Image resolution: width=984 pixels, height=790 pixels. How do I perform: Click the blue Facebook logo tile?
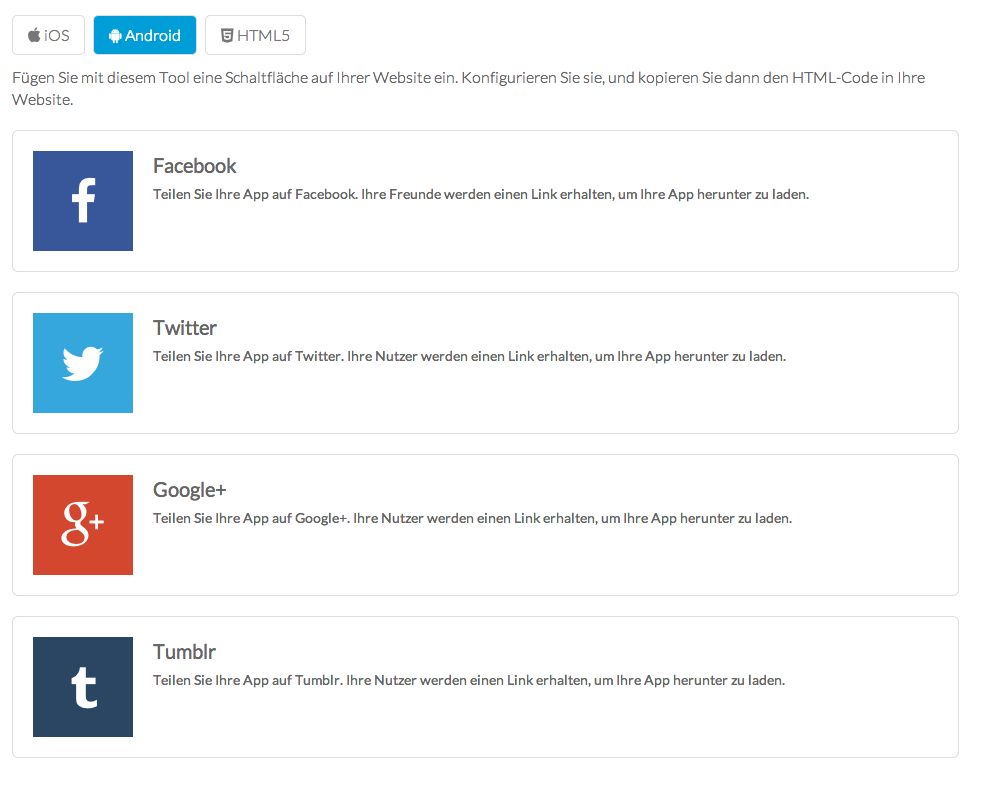(x=83, y=201)
